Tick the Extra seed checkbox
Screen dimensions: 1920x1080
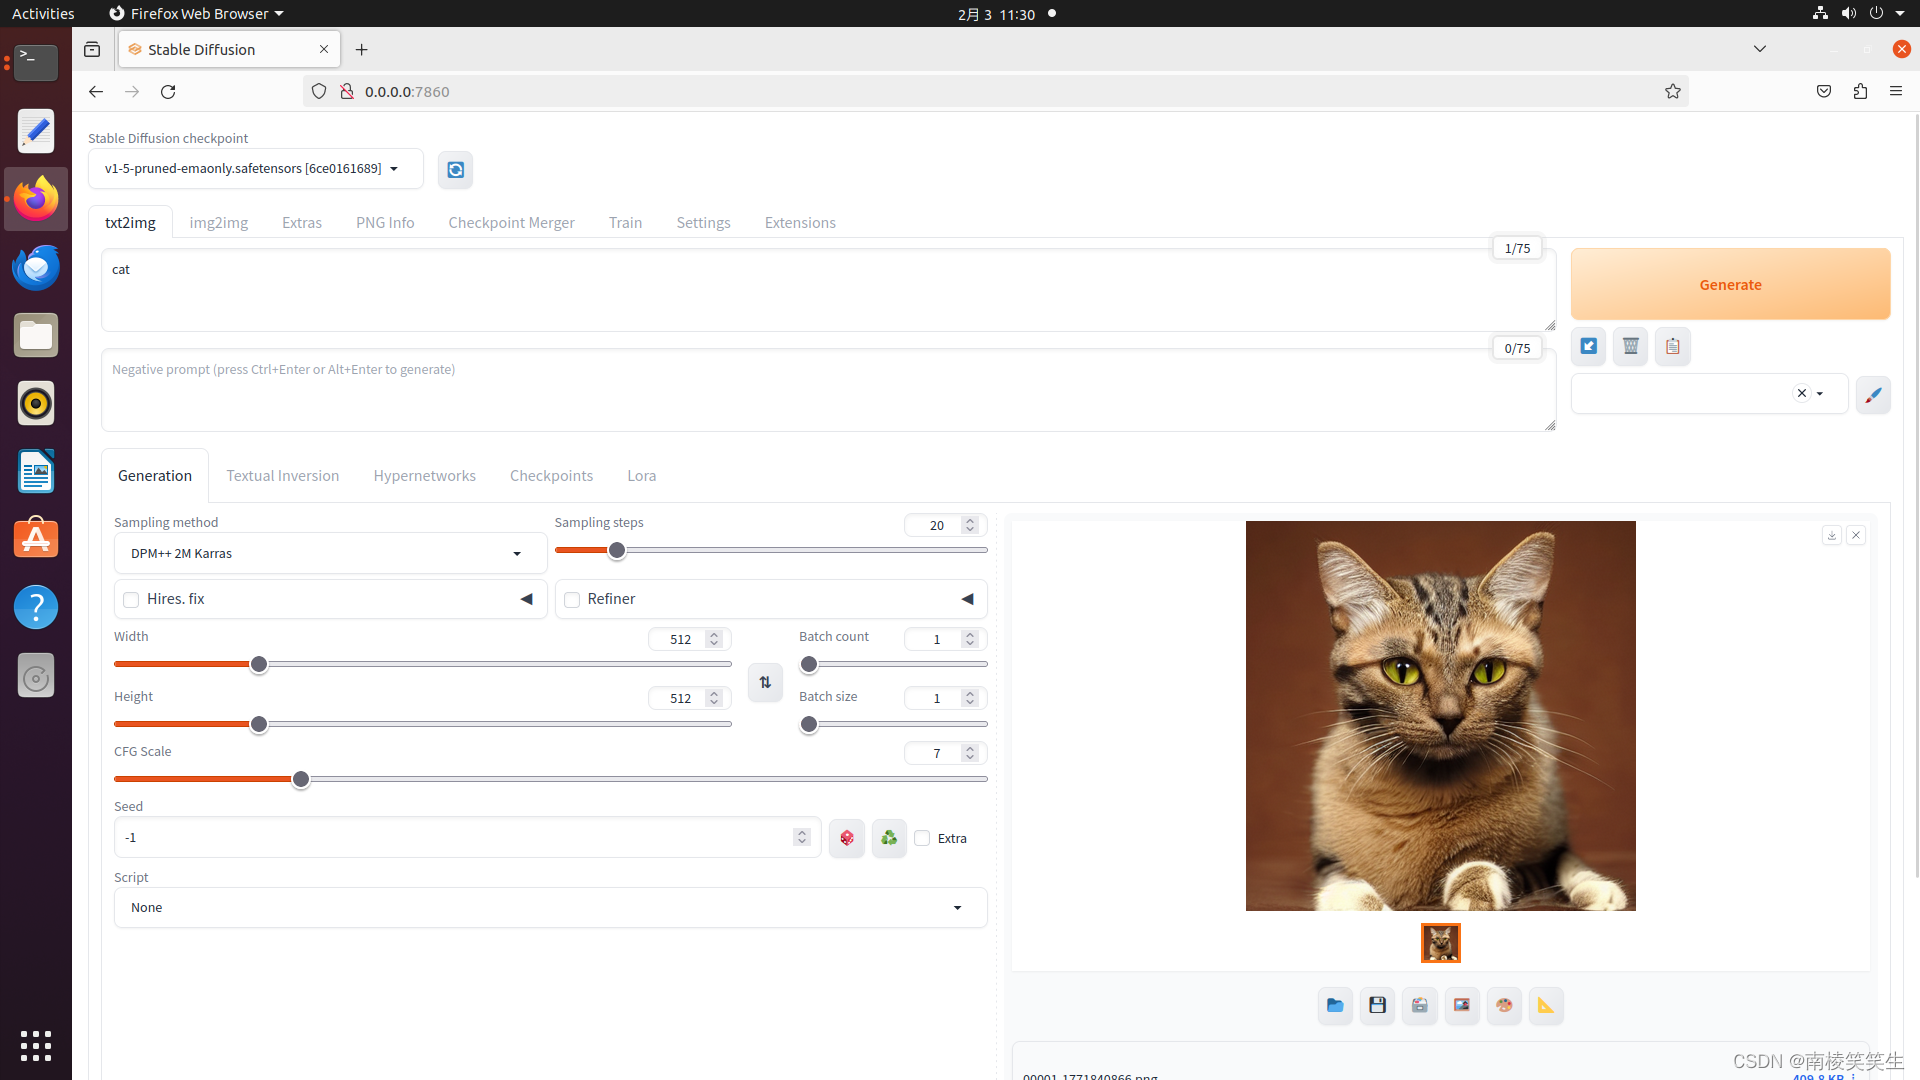922,838
